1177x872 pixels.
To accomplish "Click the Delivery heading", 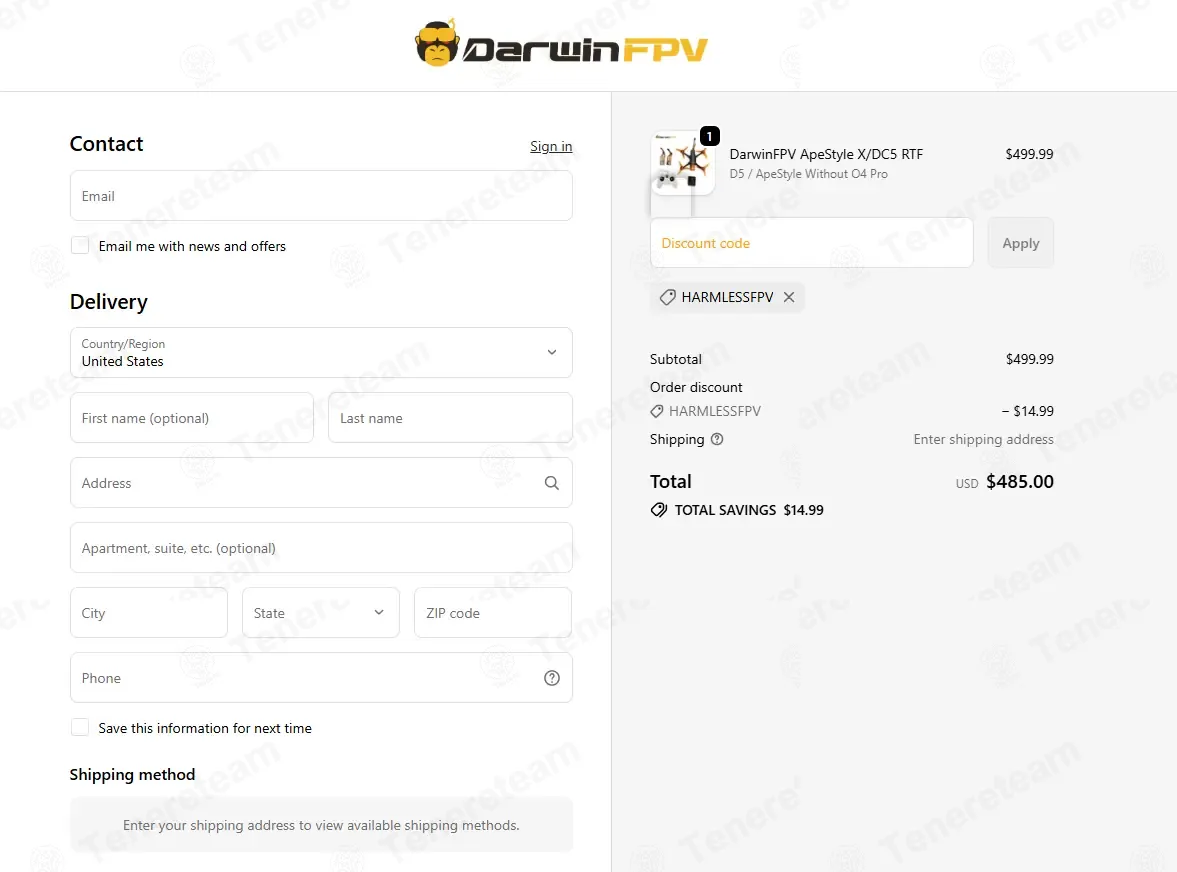I will coord(109,302).
